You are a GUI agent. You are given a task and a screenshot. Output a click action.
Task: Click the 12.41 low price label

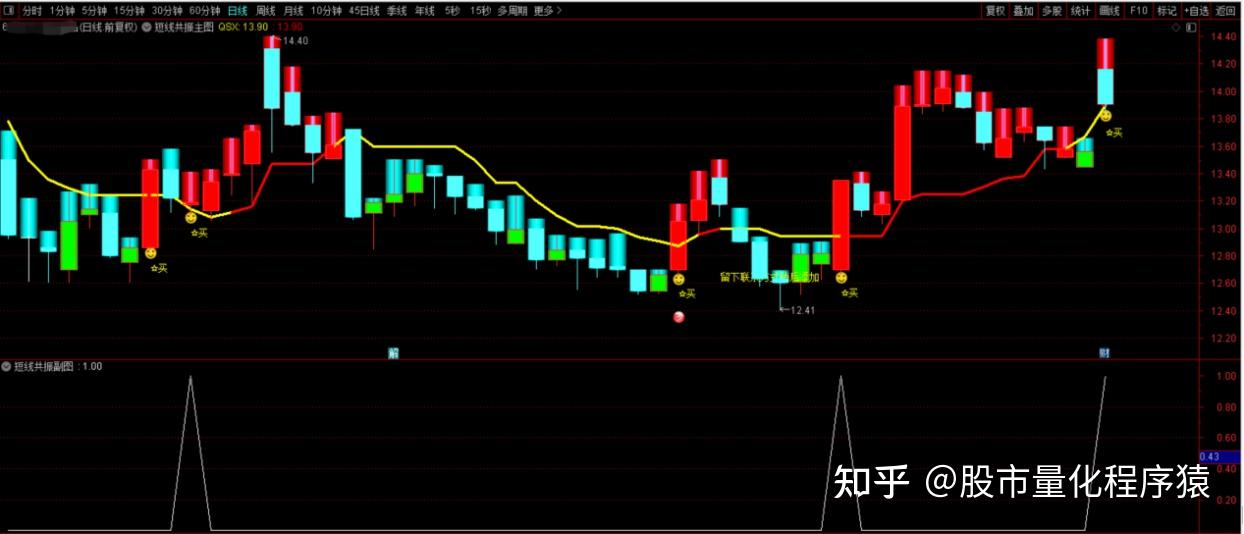[802, 310]
